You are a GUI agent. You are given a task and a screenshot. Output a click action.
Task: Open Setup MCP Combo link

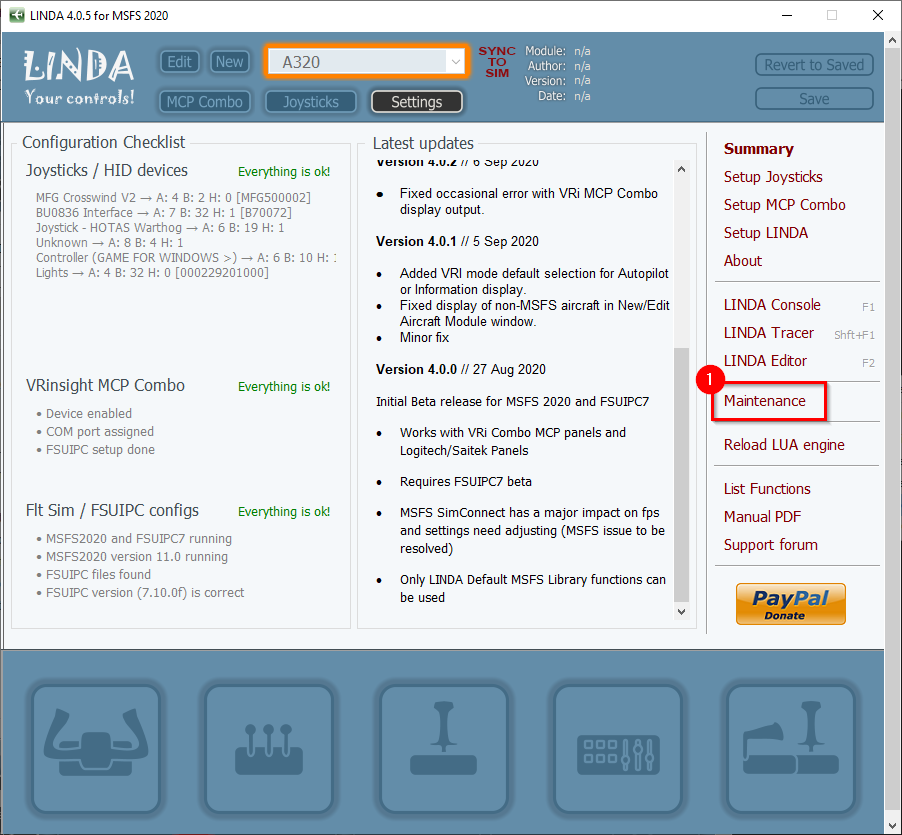(784, 205)
